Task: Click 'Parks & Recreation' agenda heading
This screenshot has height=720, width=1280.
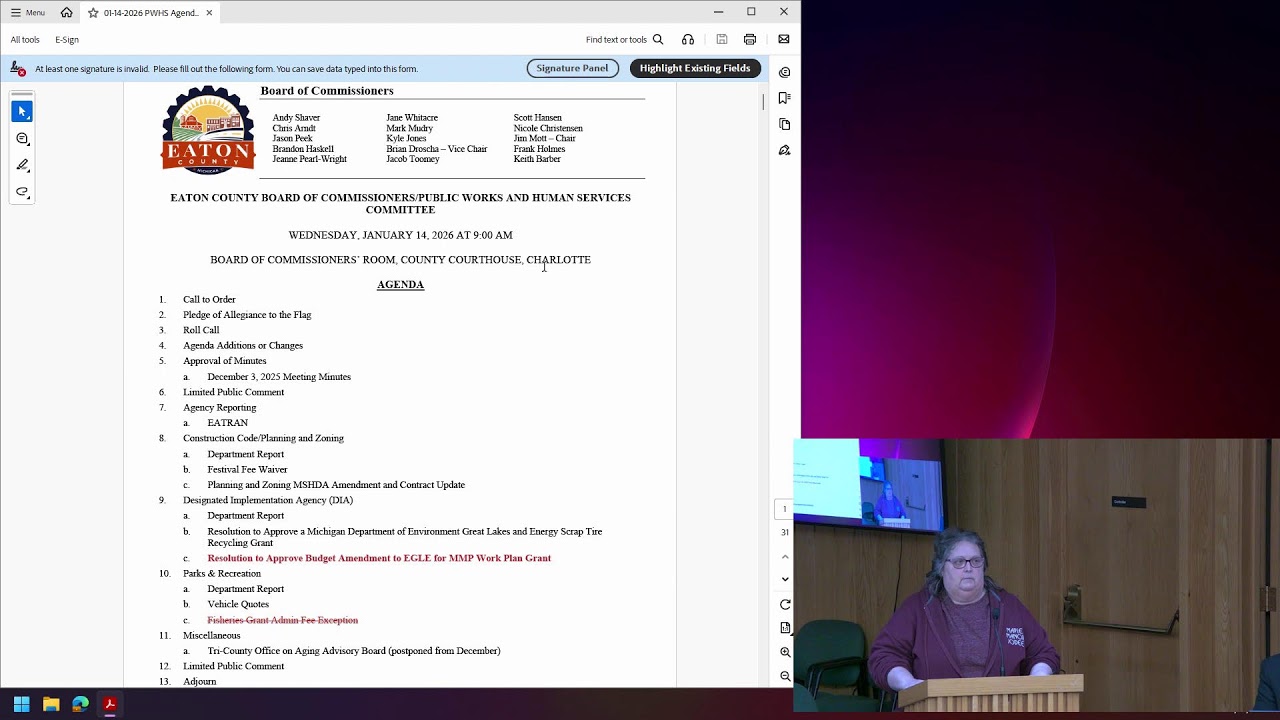Action: pos(222,574)
